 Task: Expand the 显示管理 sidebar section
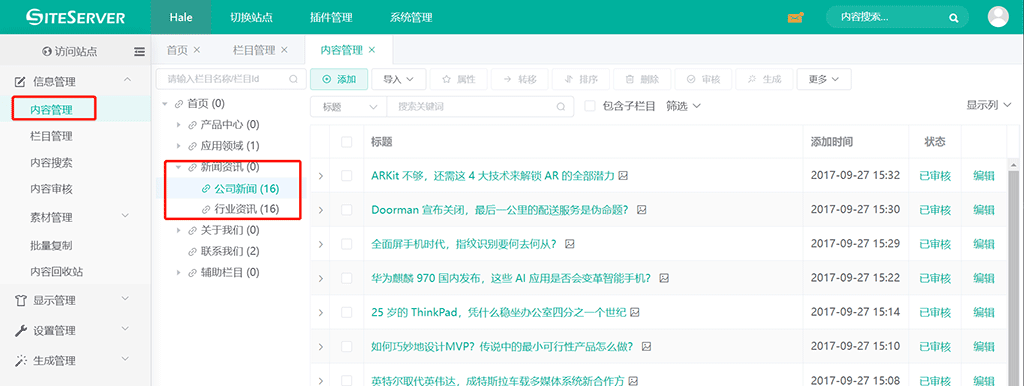75,300
